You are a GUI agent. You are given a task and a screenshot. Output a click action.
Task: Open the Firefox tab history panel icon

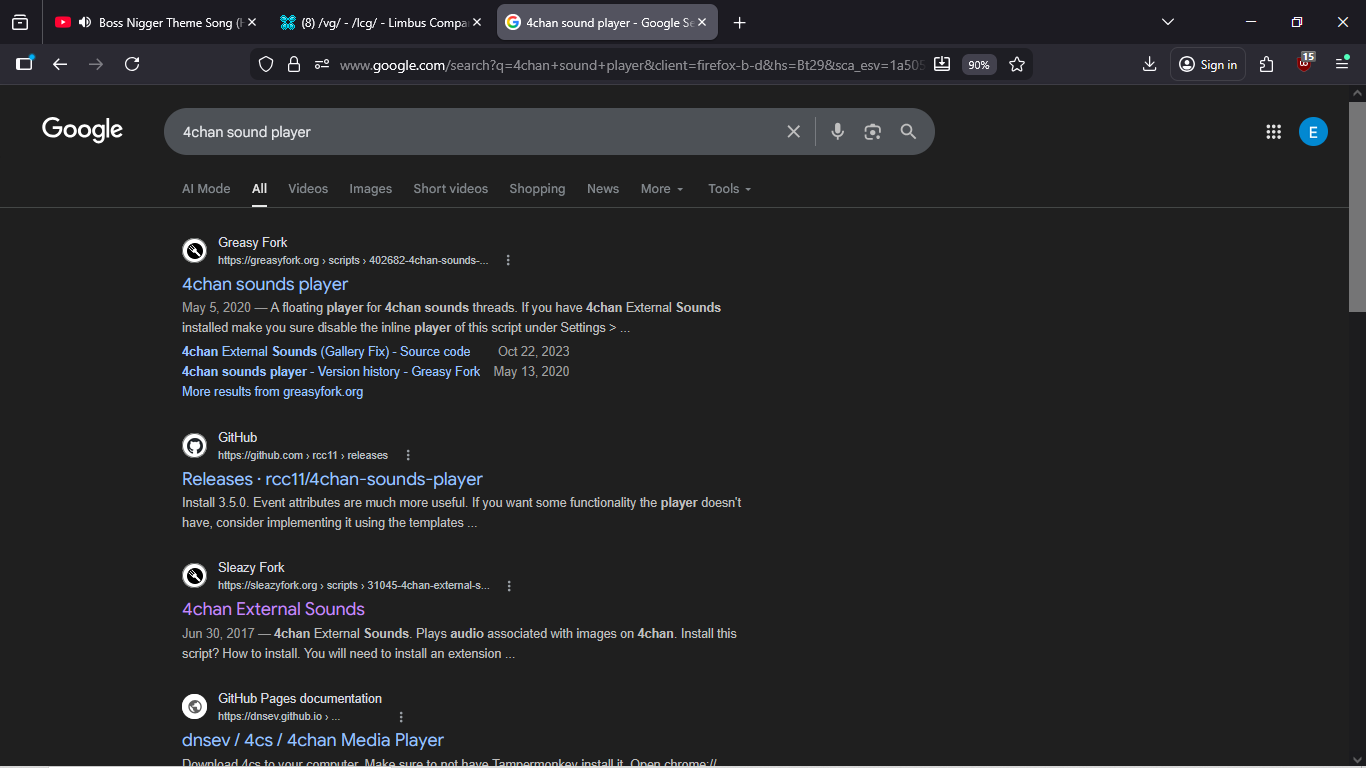20,22
